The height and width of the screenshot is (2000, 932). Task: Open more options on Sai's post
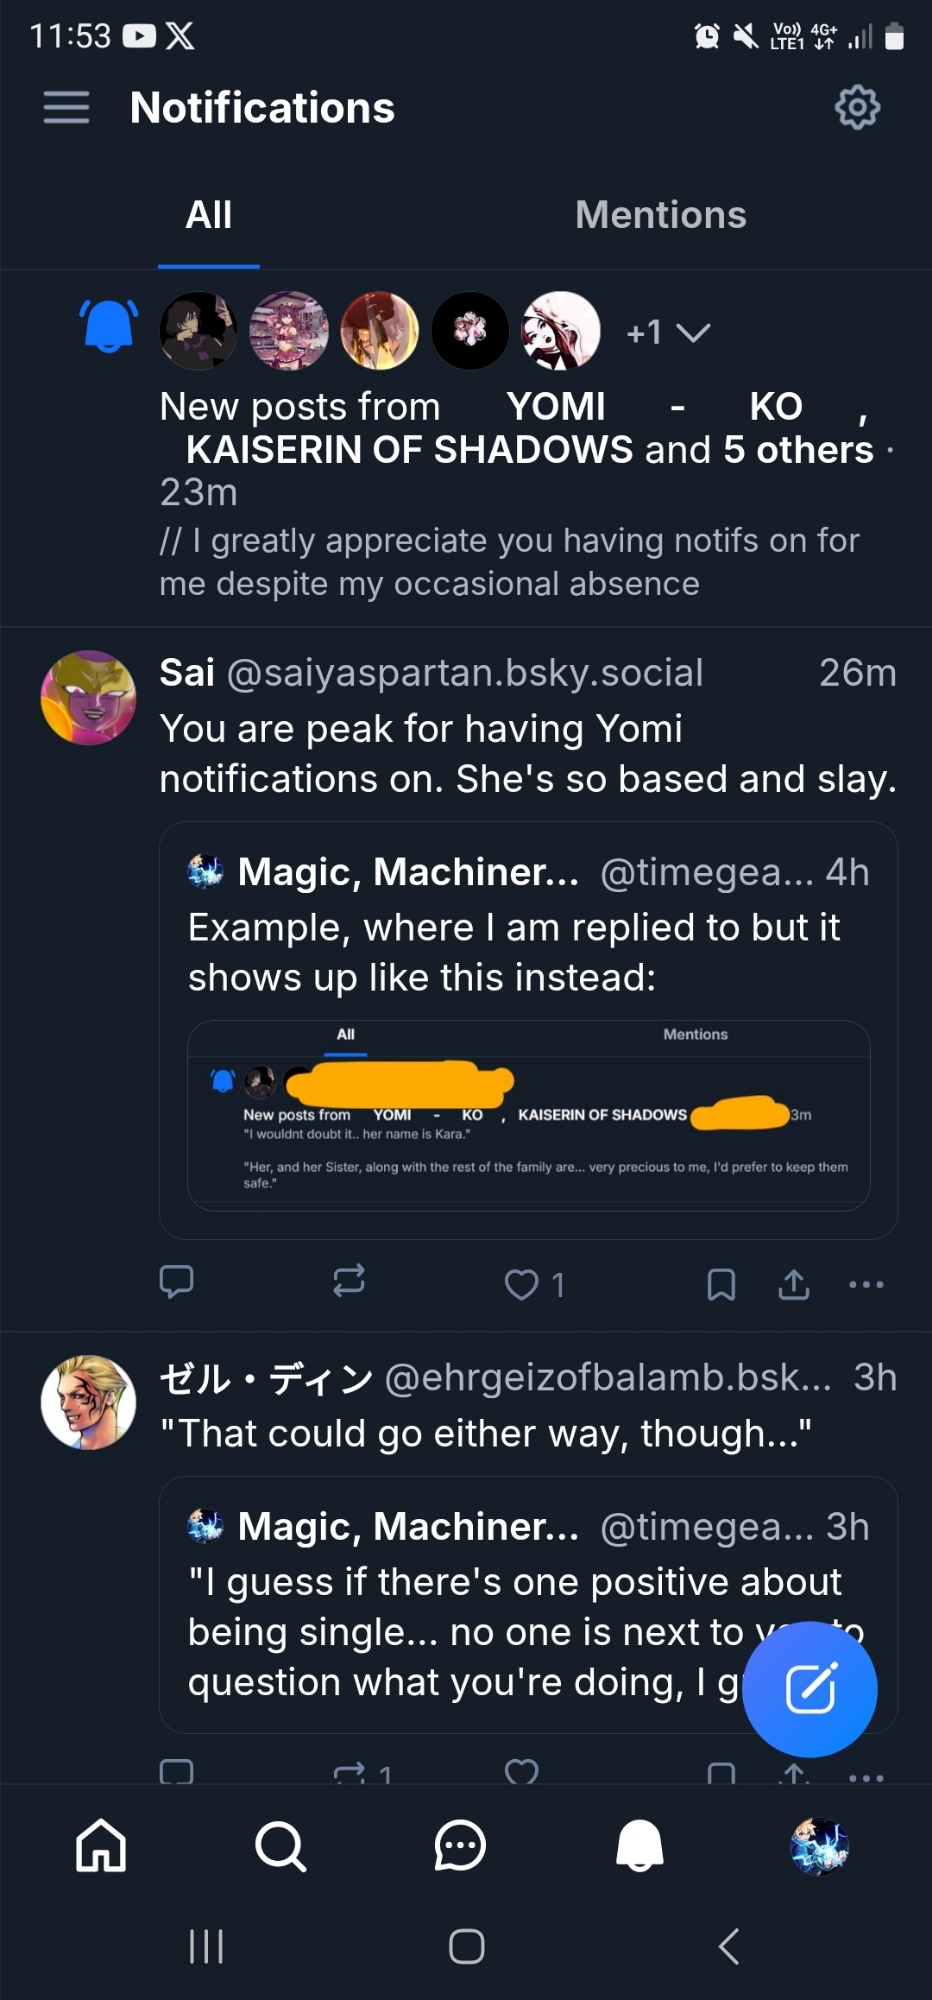[x=866, y=1284]
